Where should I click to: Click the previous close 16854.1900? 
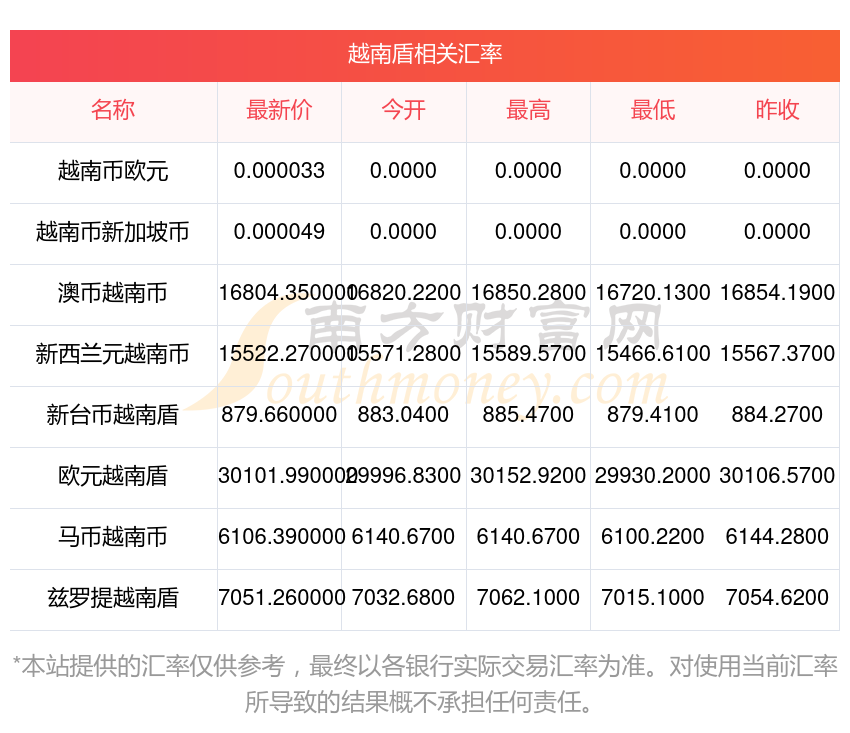click(777, 293)
